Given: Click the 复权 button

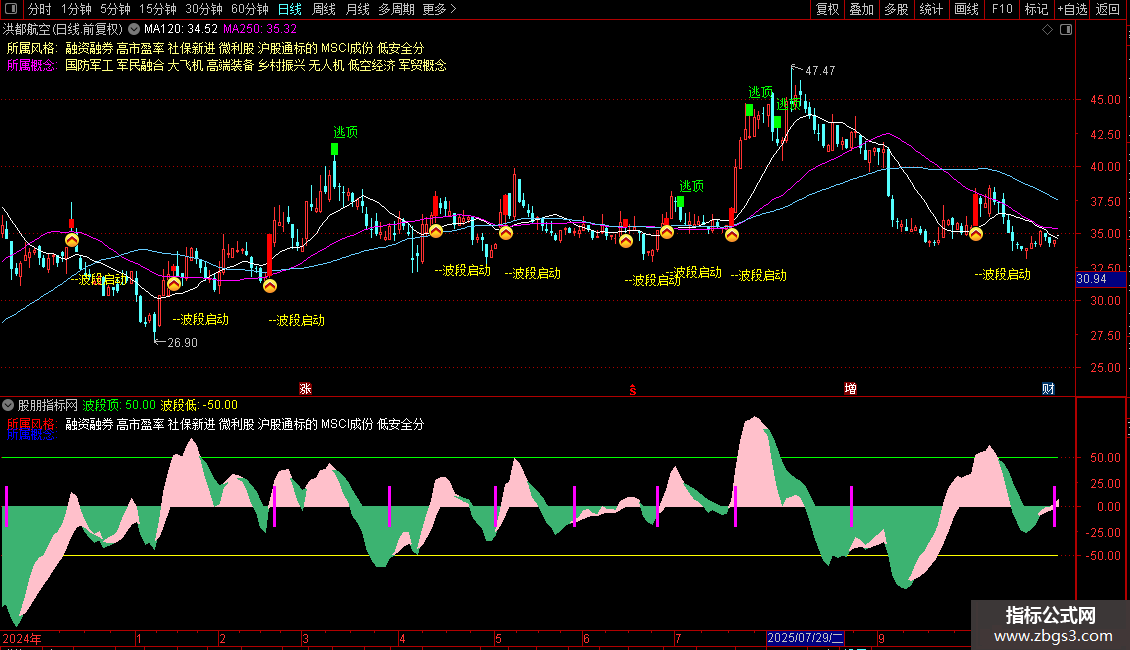Looking at the screenshot, I should 827,9.
